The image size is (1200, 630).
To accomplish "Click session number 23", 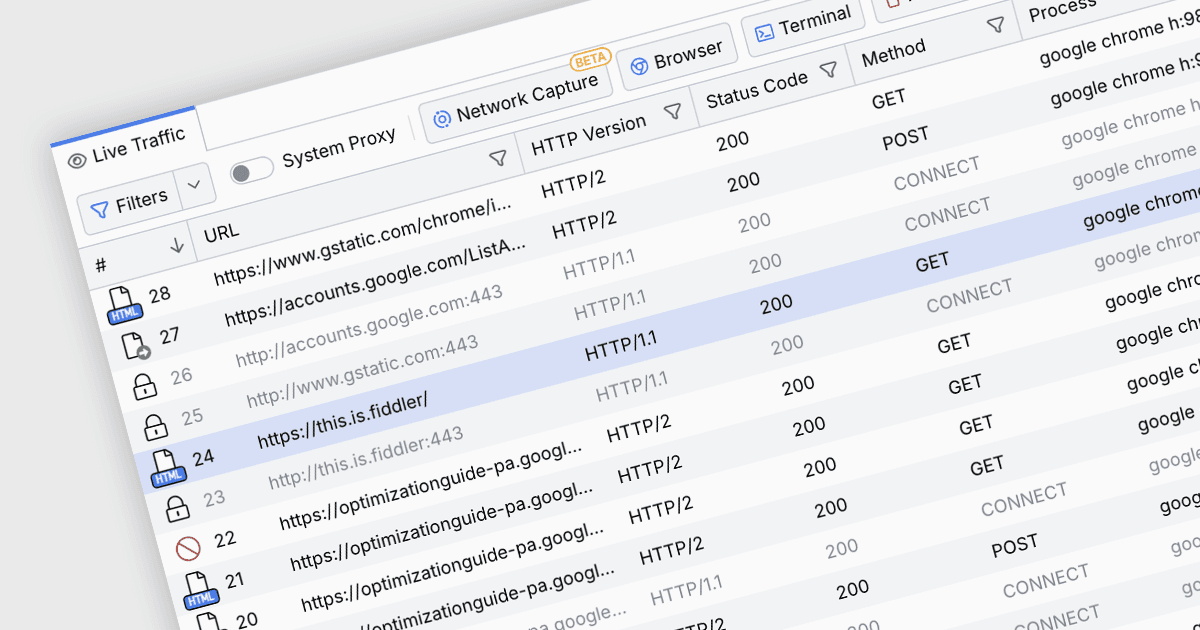I will tap(214, 498).
